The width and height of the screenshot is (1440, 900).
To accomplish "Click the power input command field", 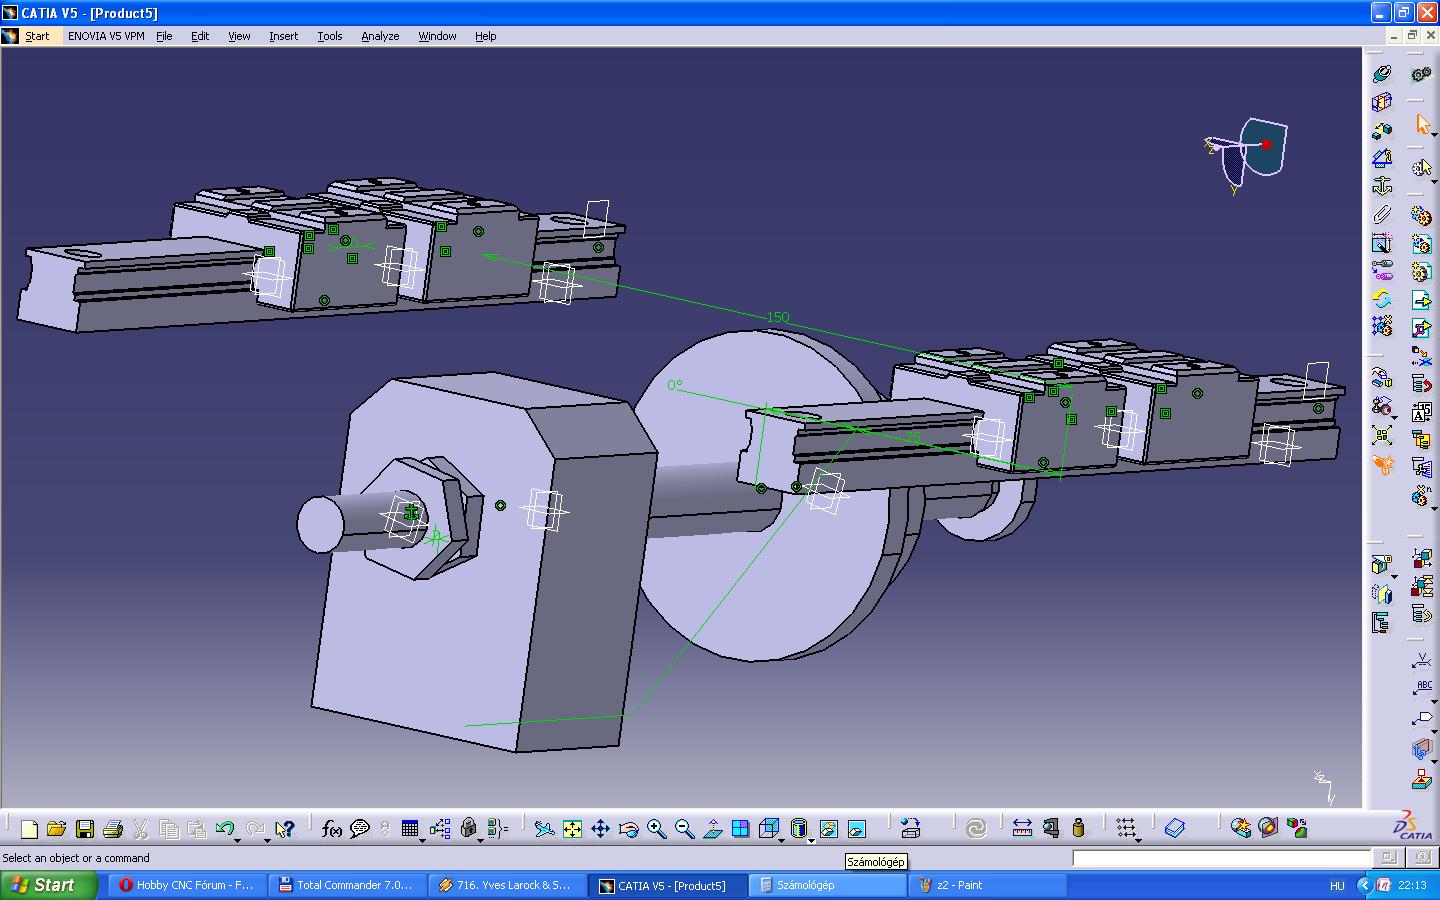I will pos(1220,858).
